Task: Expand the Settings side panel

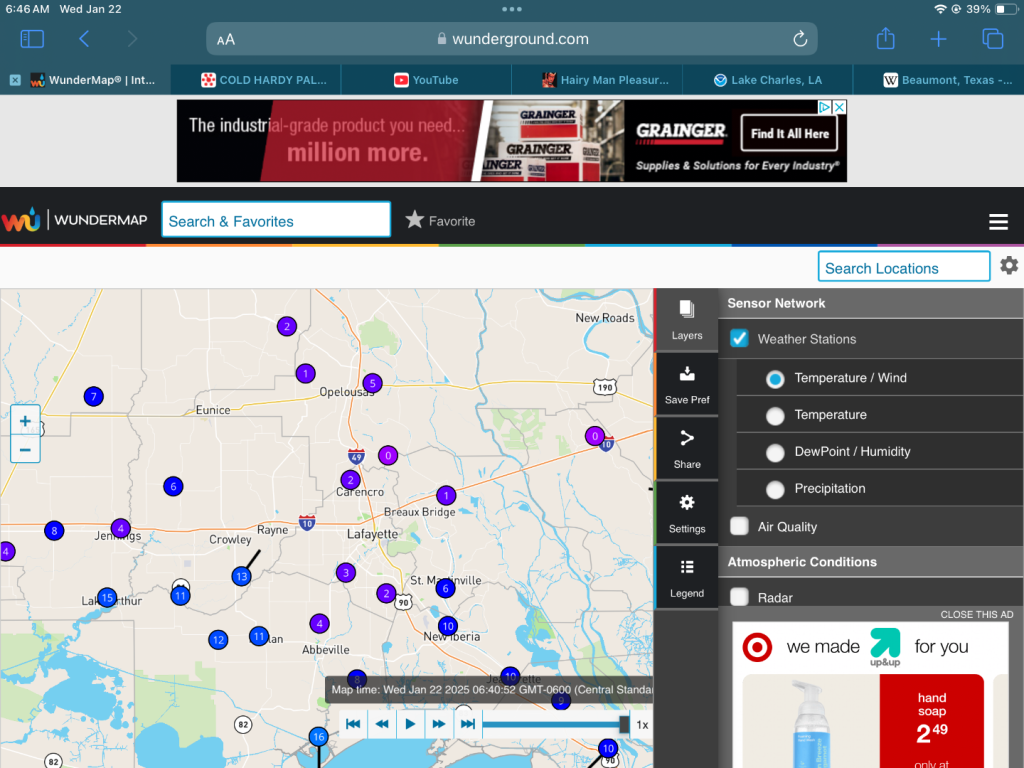Action: point(686,513)
